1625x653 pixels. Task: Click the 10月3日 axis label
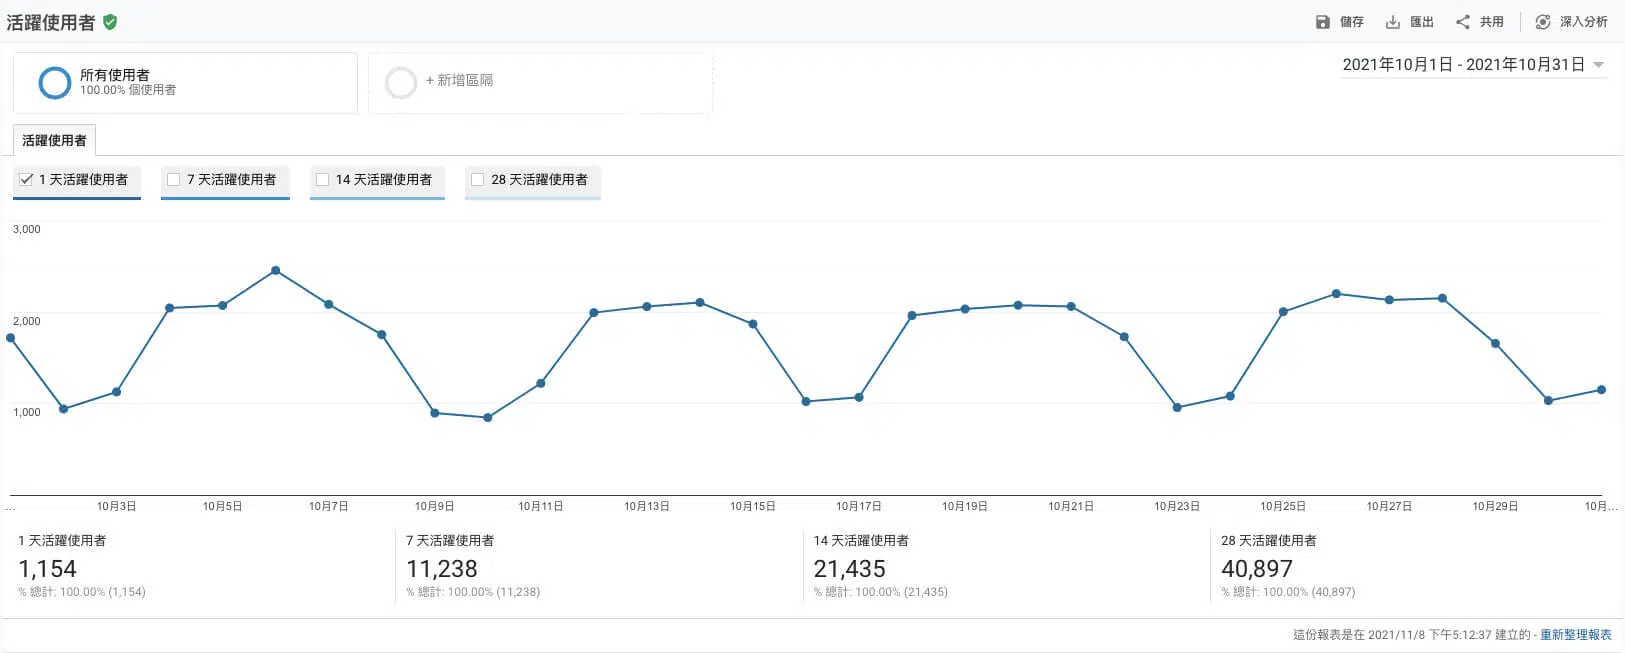[116, 507]
